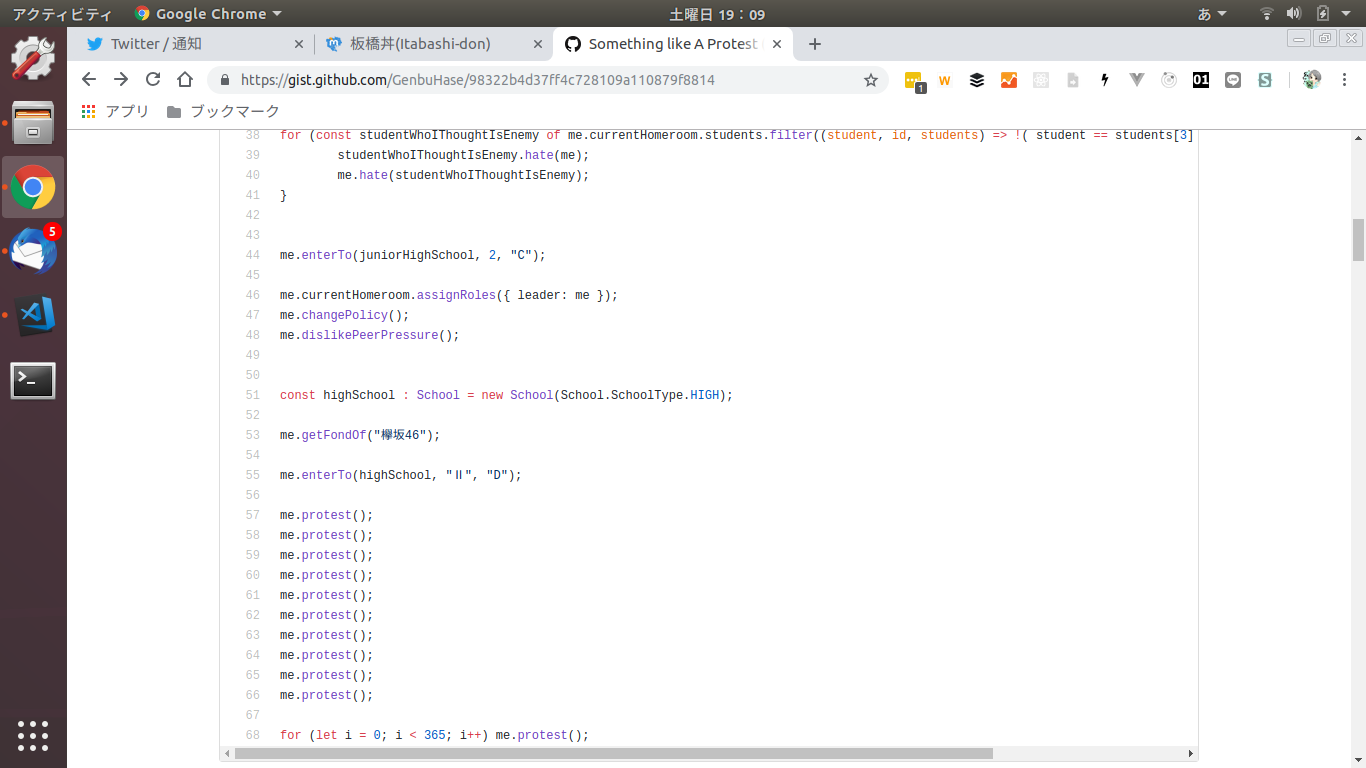Open a new browser tab
1366x768 pixels.
click(x=815, y=44)
